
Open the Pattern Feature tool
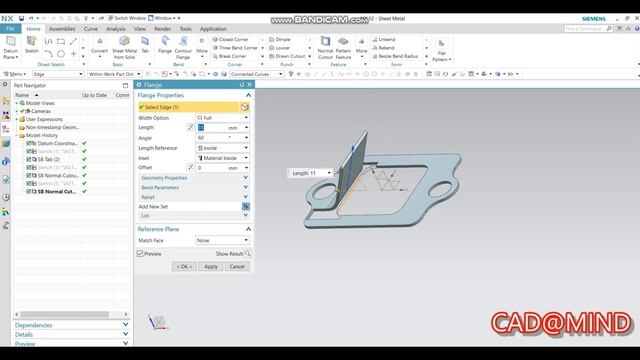click(x=343, y=47)
